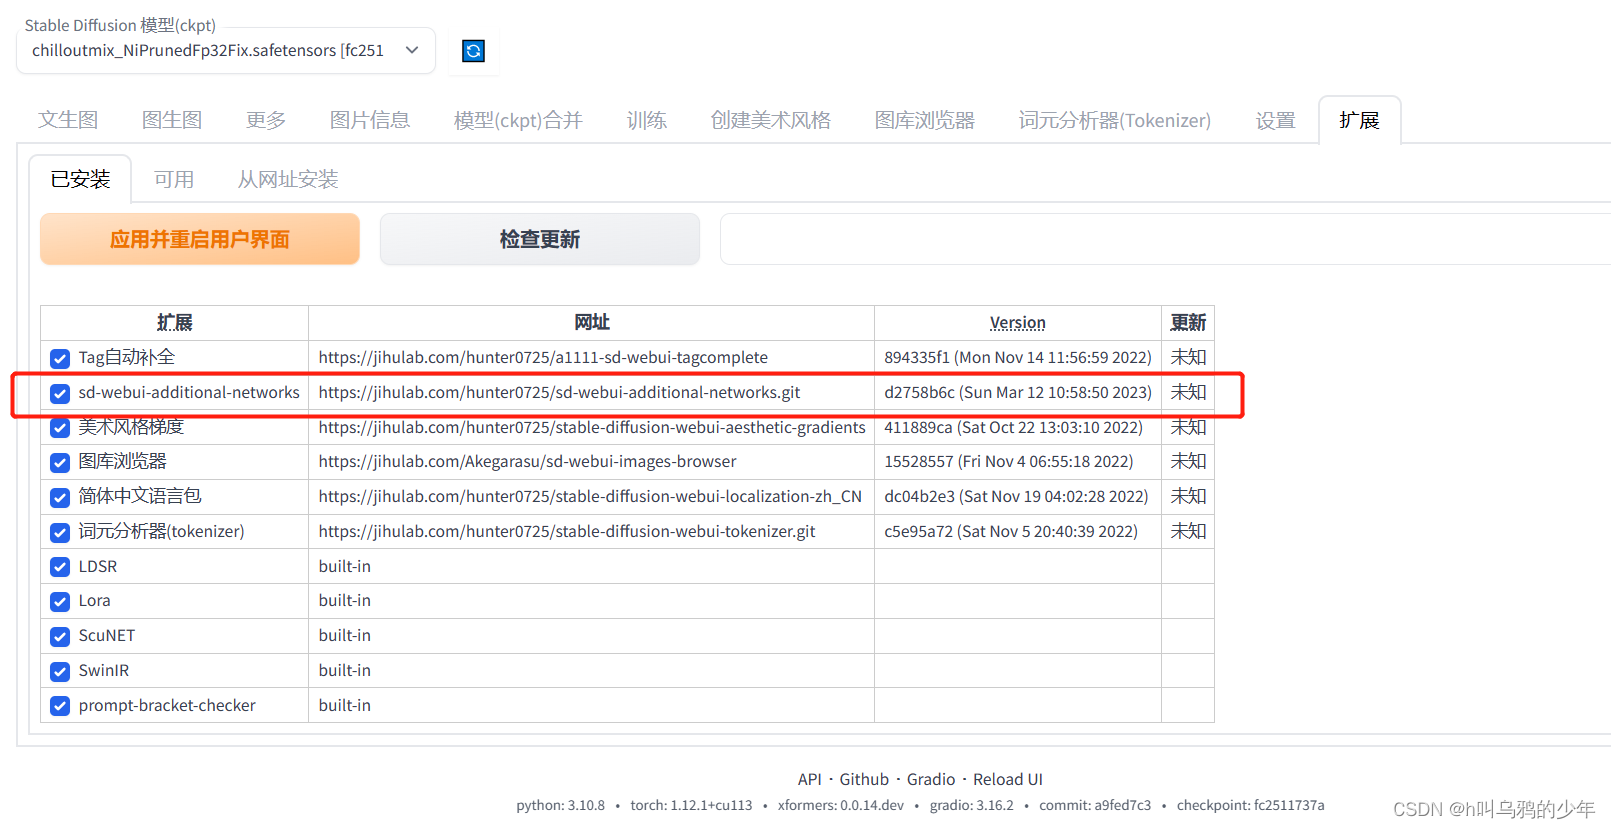
Task: Open the 图生图 tab
Action: tap(172, 120)
